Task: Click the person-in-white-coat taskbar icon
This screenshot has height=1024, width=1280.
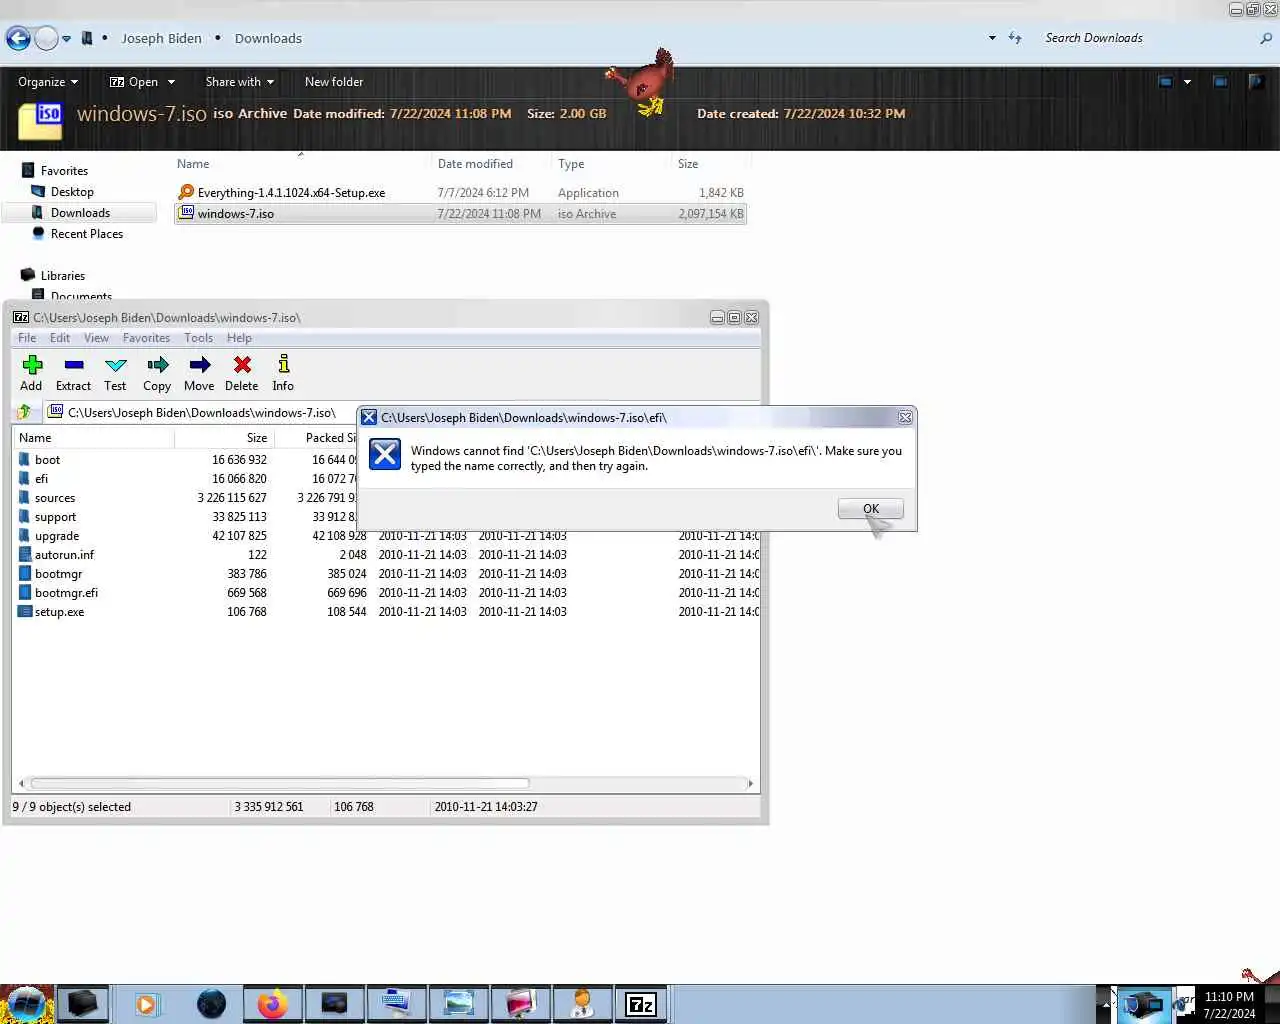Action: tap(582, 1004)
